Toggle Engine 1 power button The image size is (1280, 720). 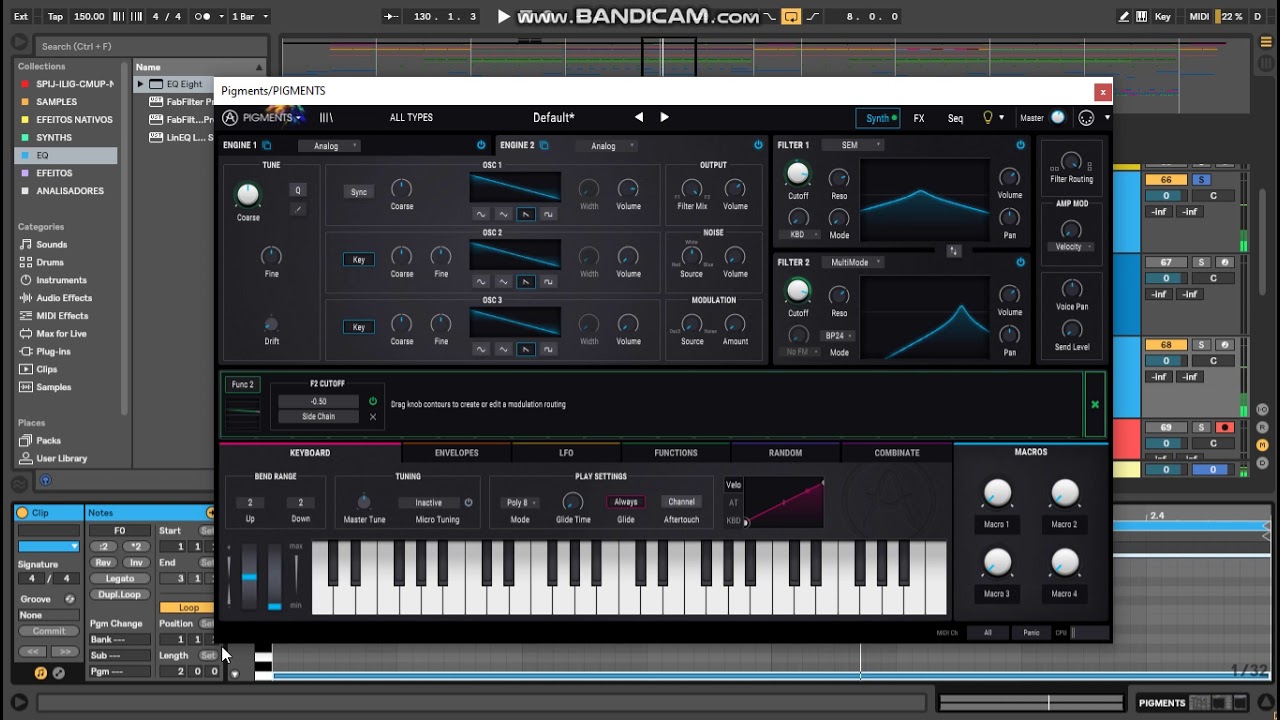[x=481, y=145]
